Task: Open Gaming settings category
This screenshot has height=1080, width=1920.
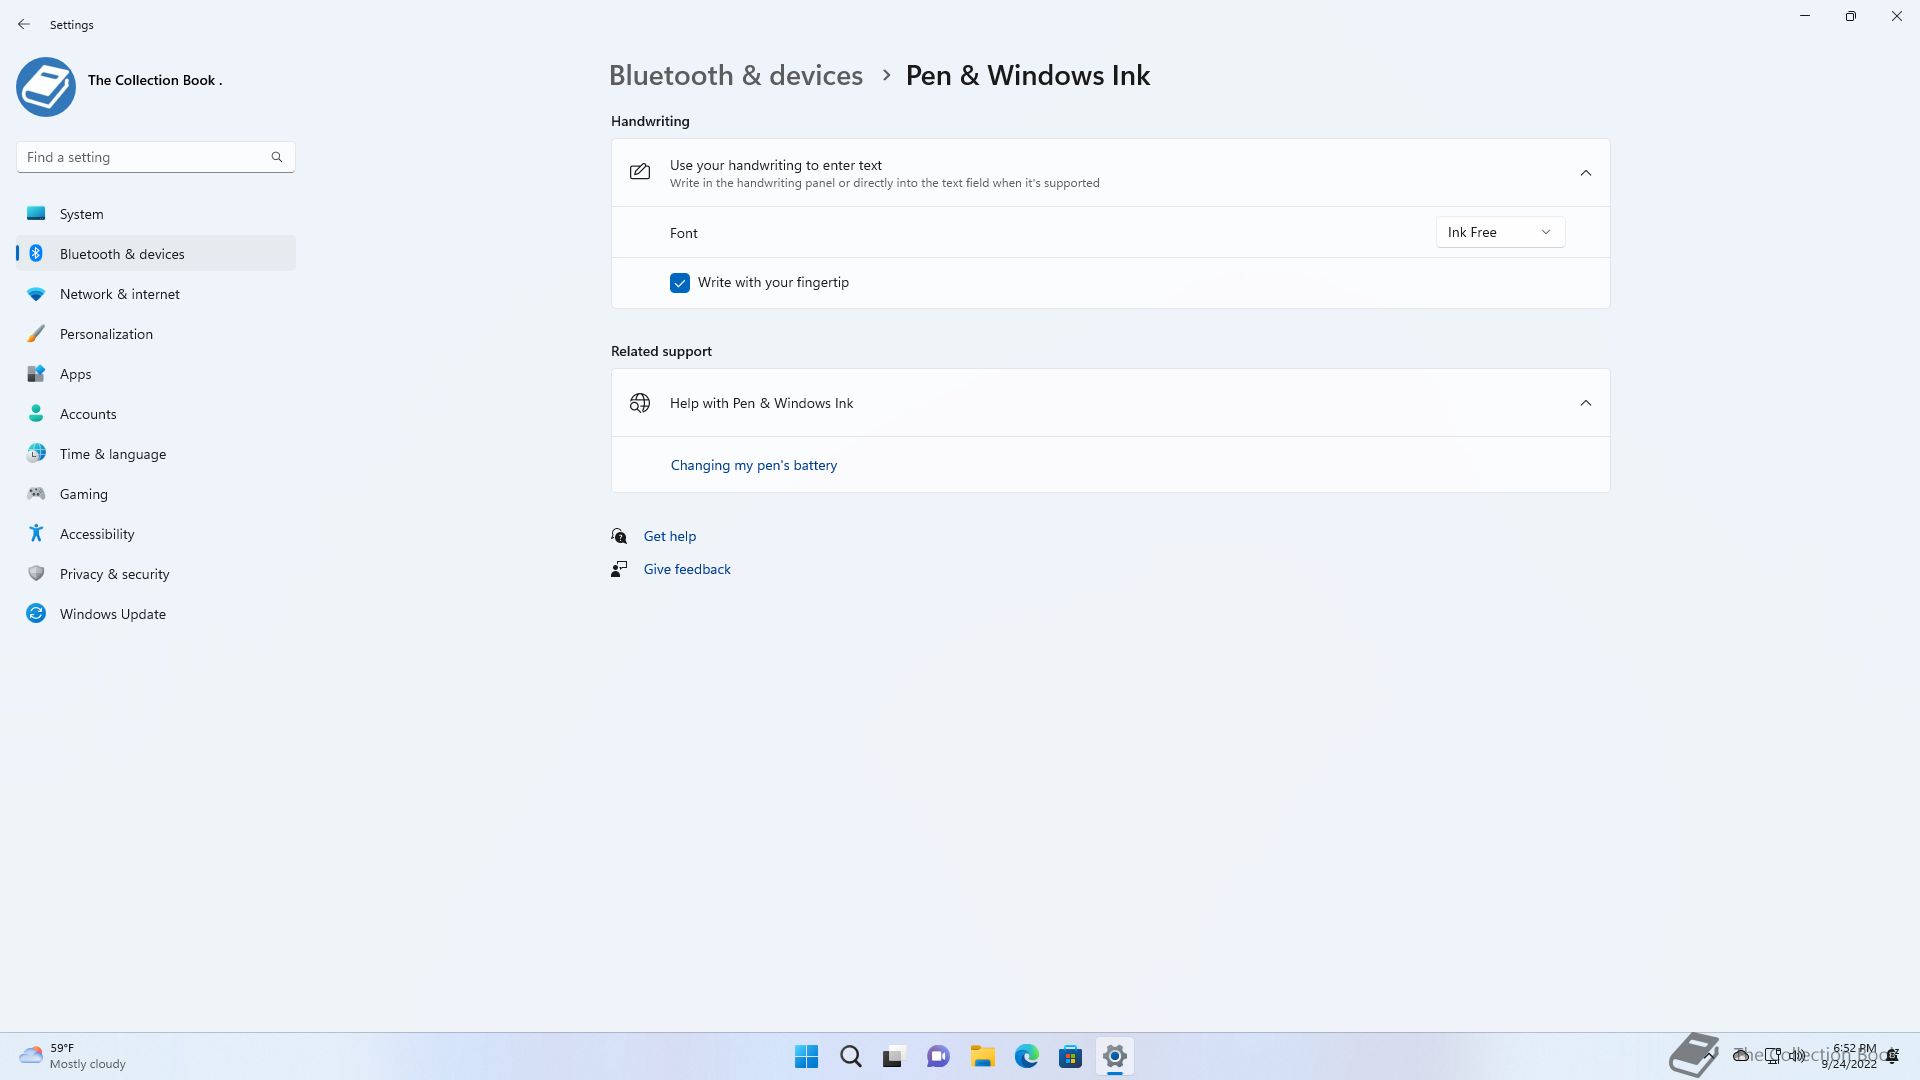Action: tap(156, 494)
